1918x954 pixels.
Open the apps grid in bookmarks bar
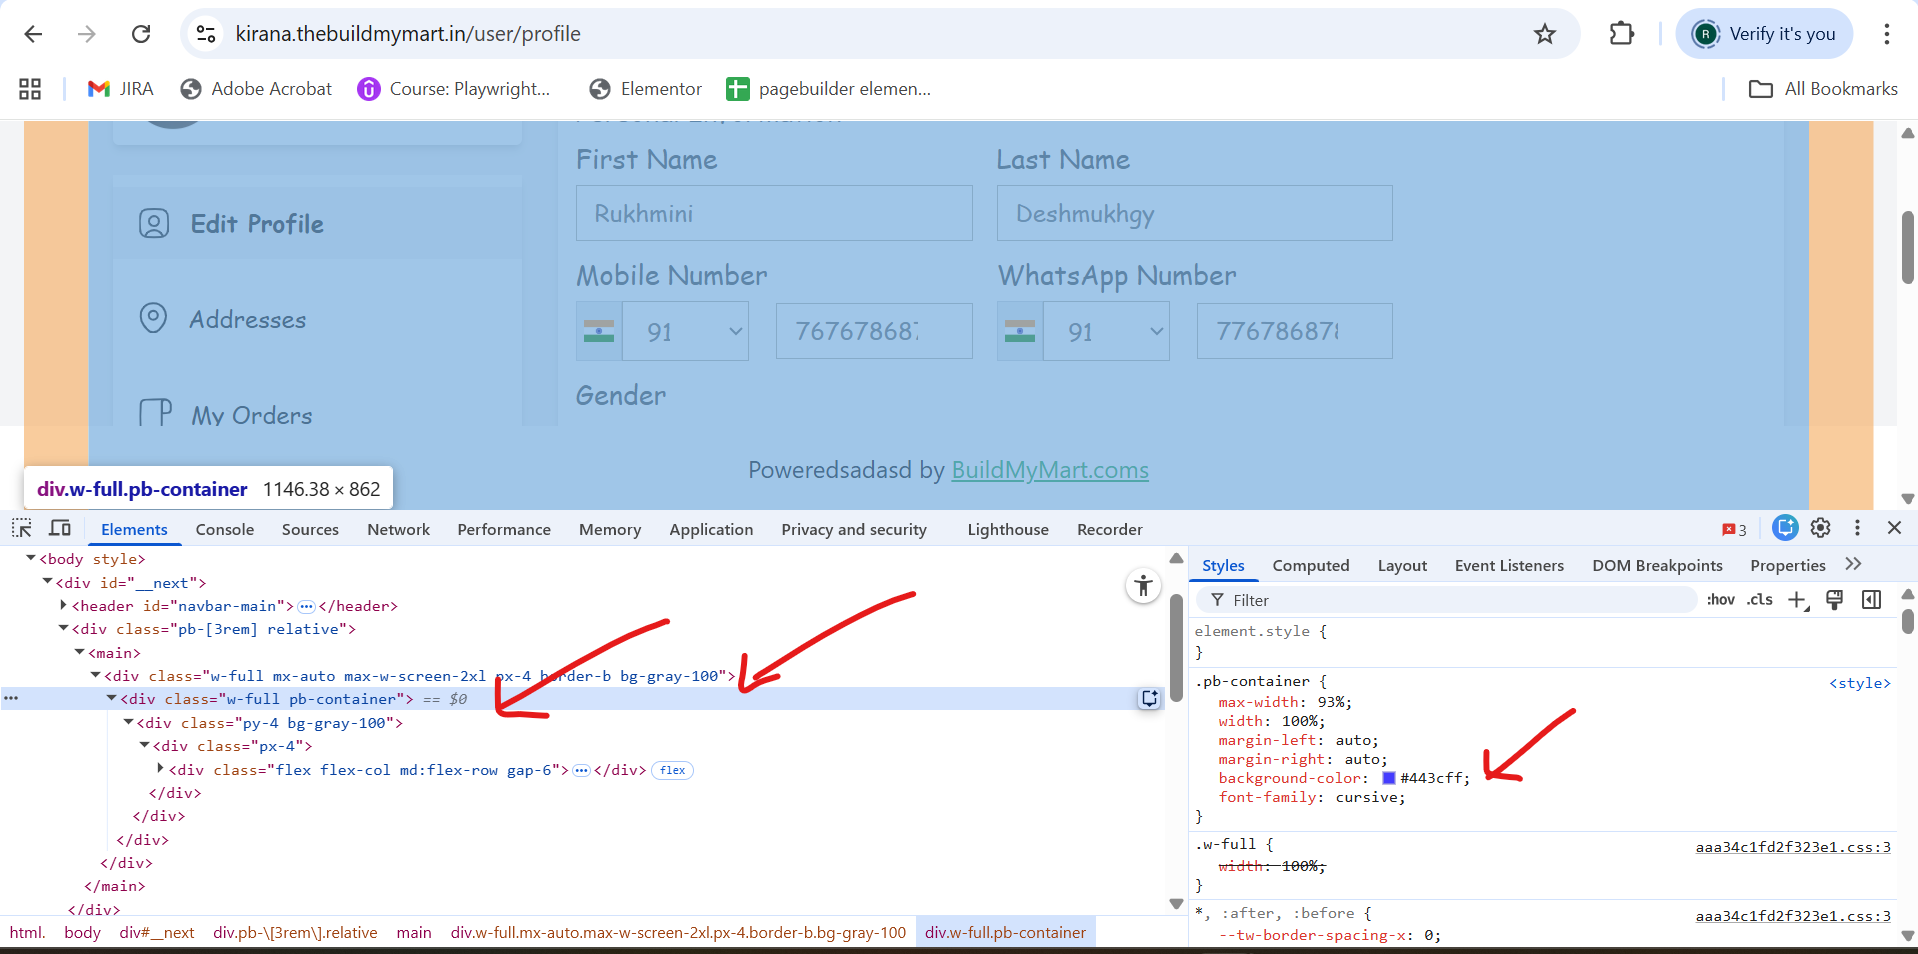[30, 89]
